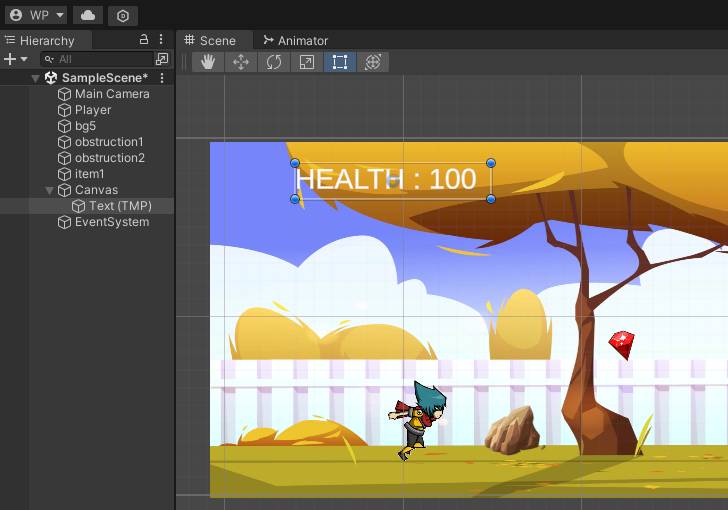728x510 pixels.
Task: Click the Hierarchy search field
Action: point(100,59)
